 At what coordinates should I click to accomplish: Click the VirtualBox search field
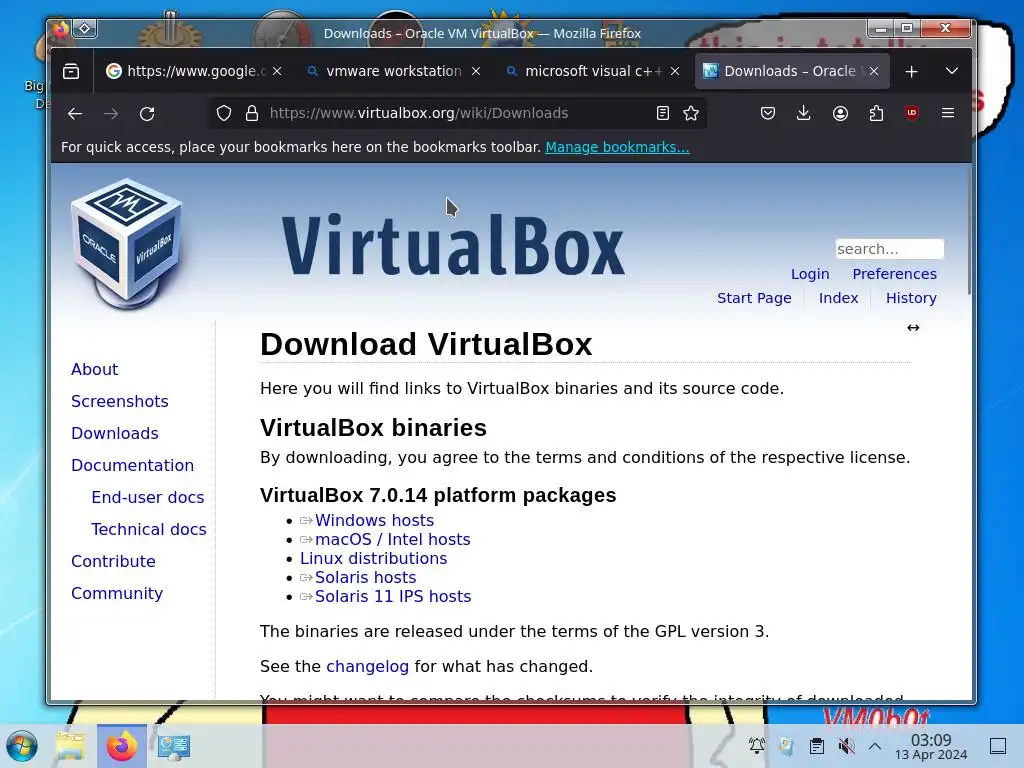(889, 249)
